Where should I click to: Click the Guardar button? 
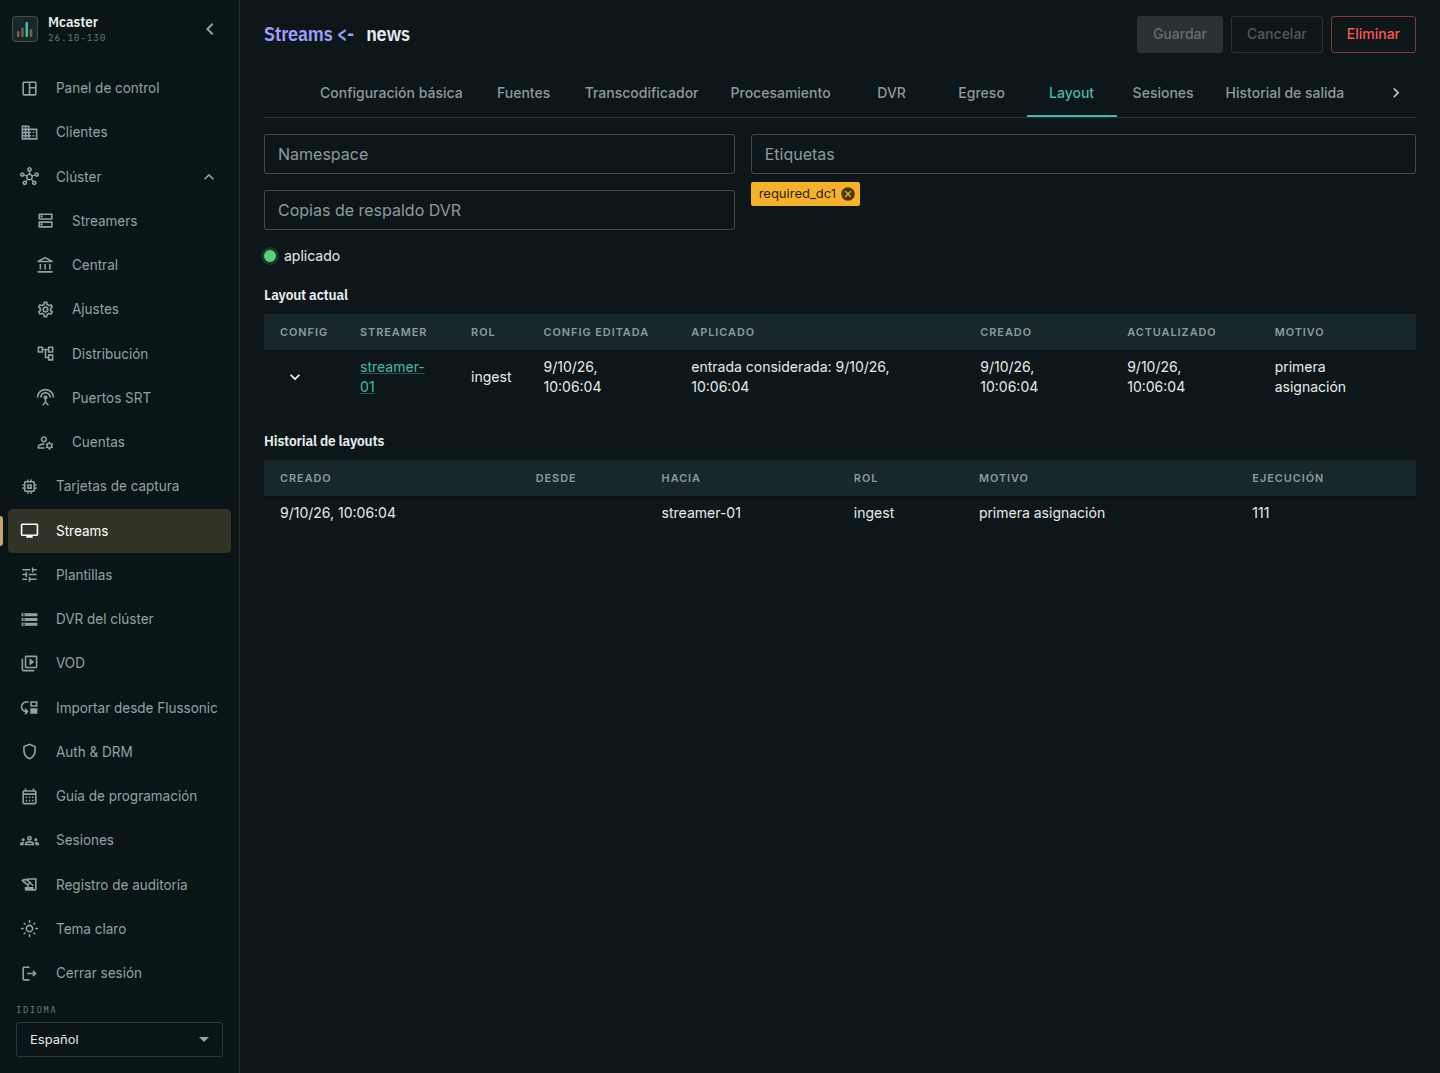coord(1180,34)
